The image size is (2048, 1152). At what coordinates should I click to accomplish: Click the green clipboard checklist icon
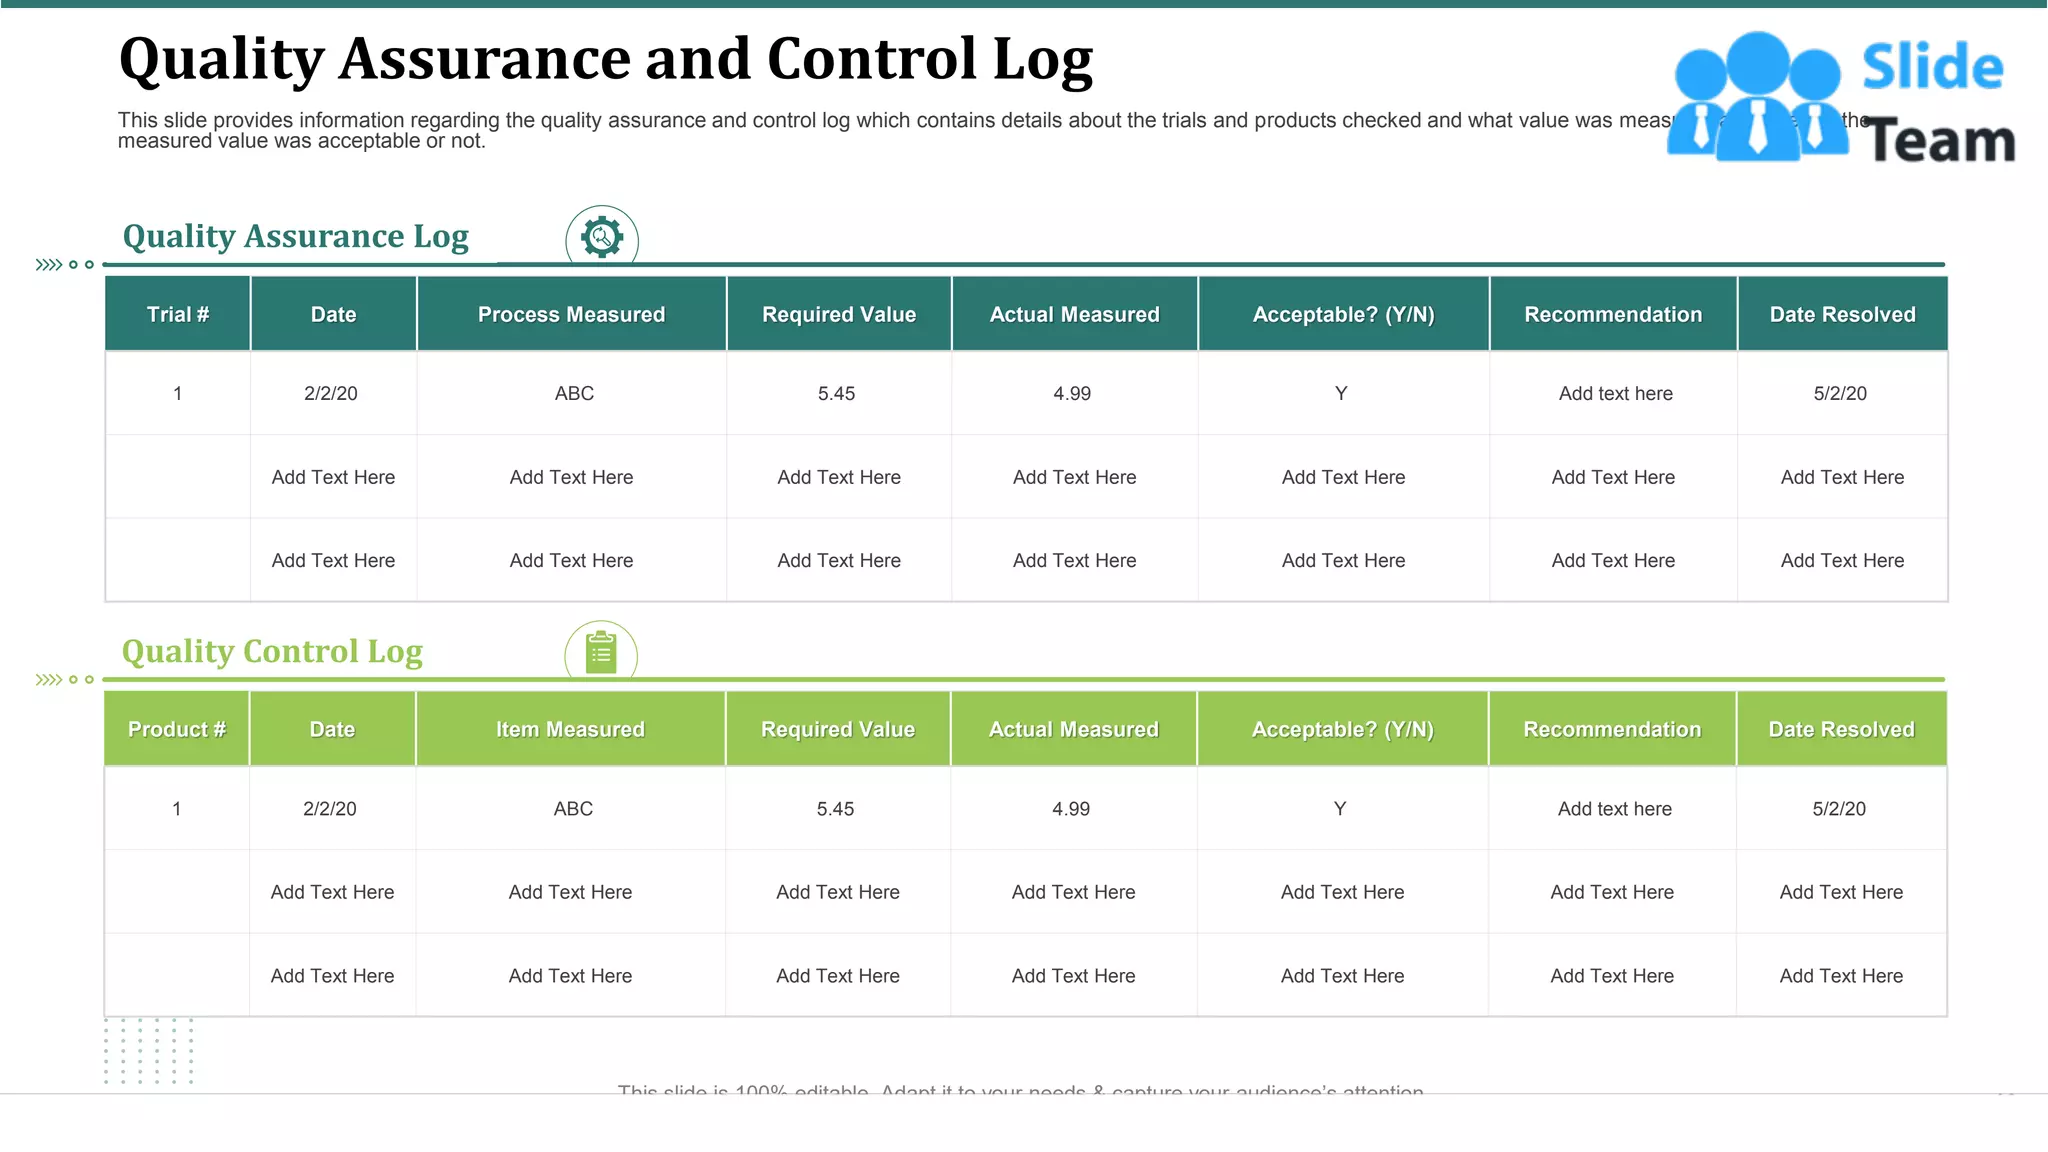(601, 653)
